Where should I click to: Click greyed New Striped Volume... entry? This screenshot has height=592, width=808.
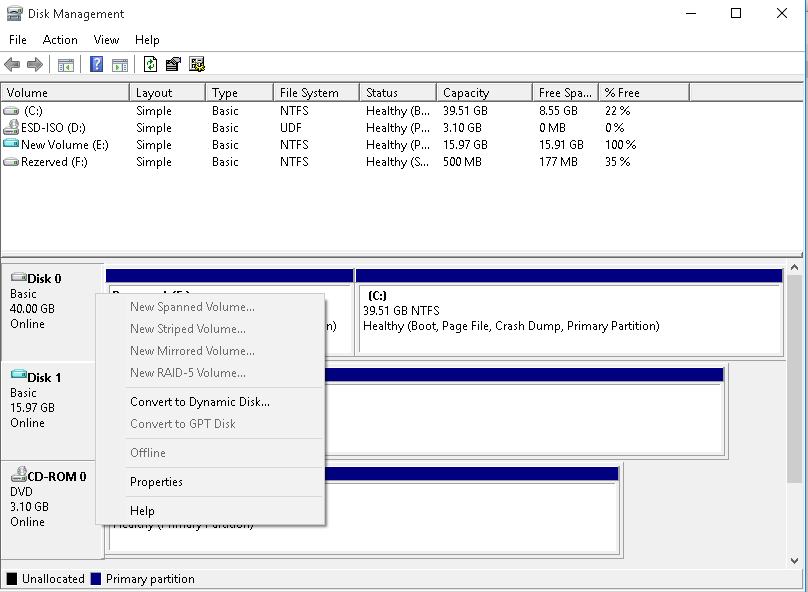210,329
